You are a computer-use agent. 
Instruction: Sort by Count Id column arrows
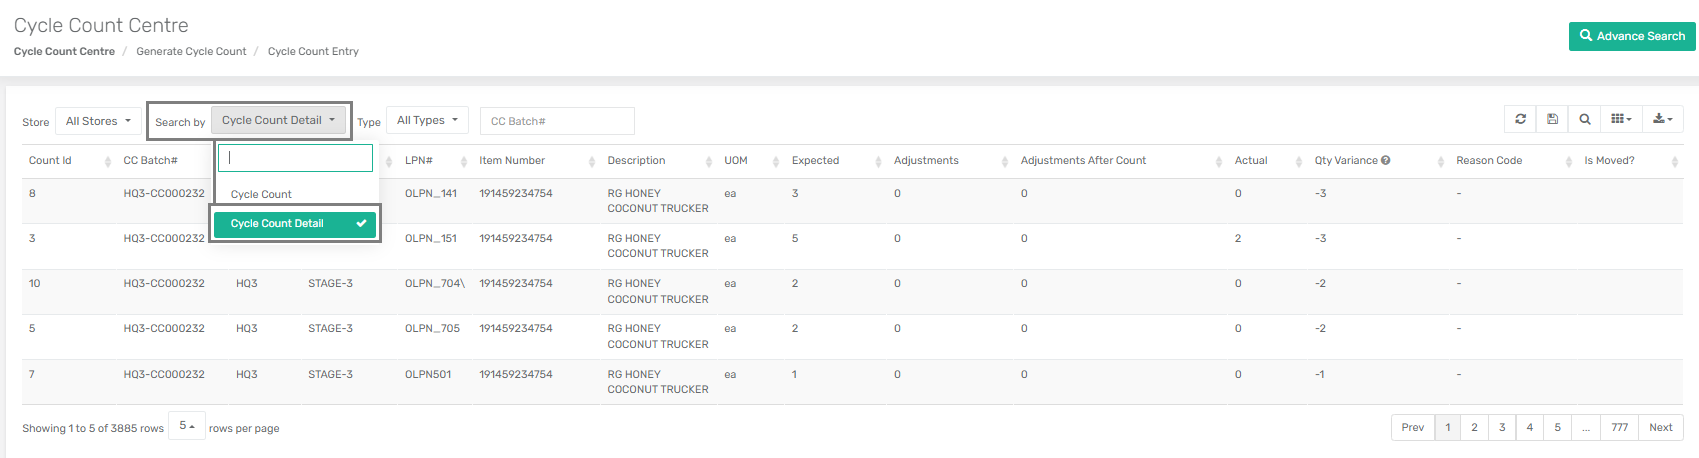(x=108, y=161)
